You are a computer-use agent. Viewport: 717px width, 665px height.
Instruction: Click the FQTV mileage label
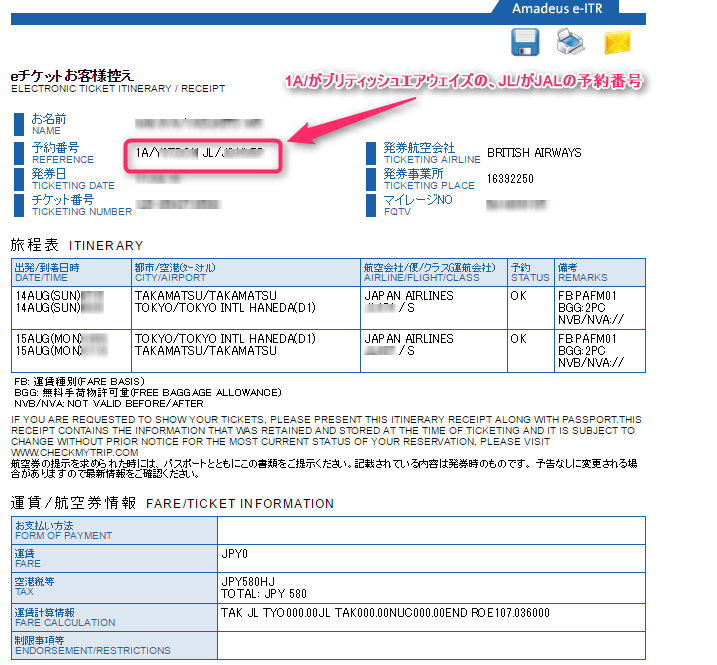[x=397, y=211]
